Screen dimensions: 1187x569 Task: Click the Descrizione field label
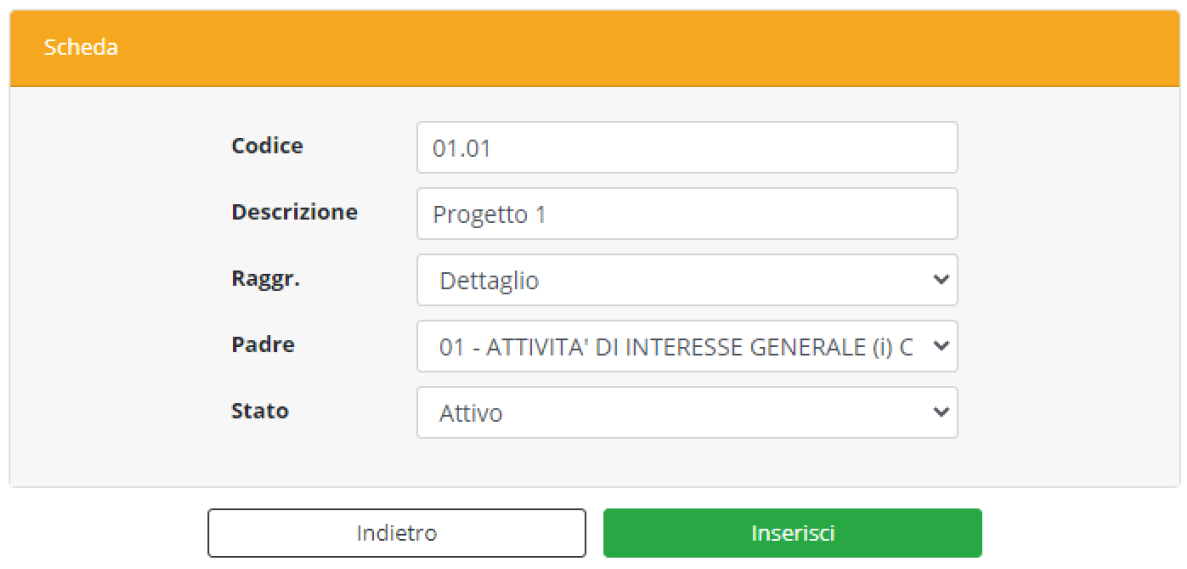click(x=294, y=212)
